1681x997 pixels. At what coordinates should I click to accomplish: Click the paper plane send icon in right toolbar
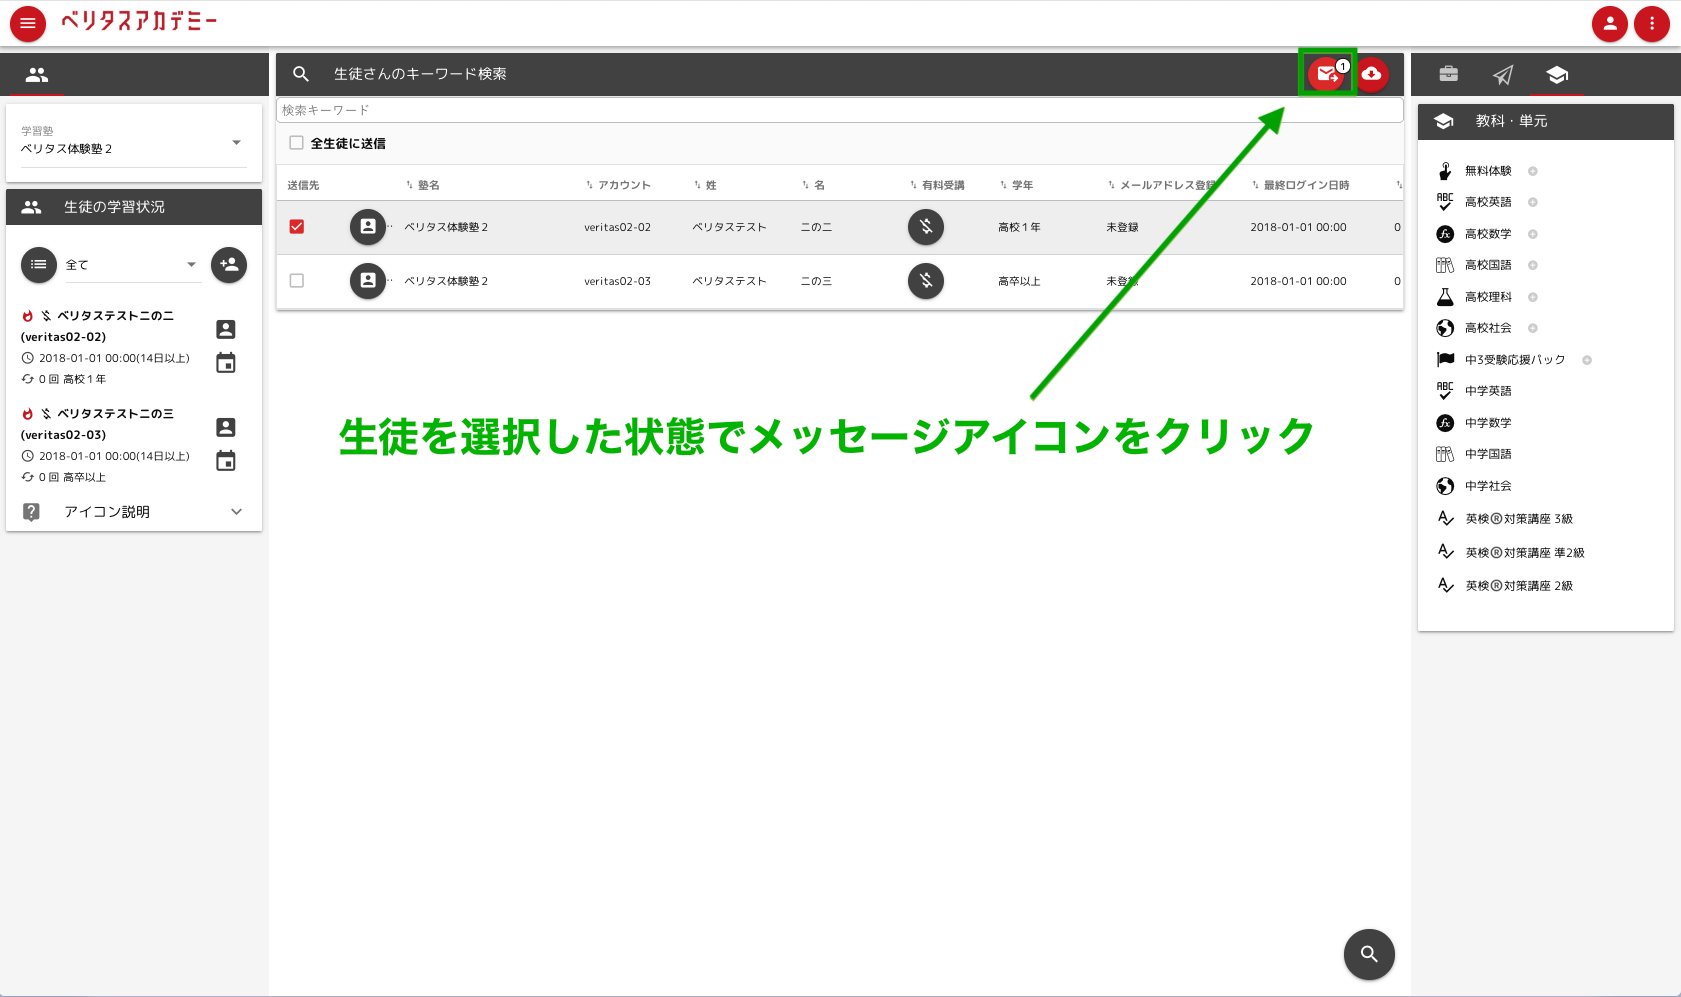[1503, 74]
